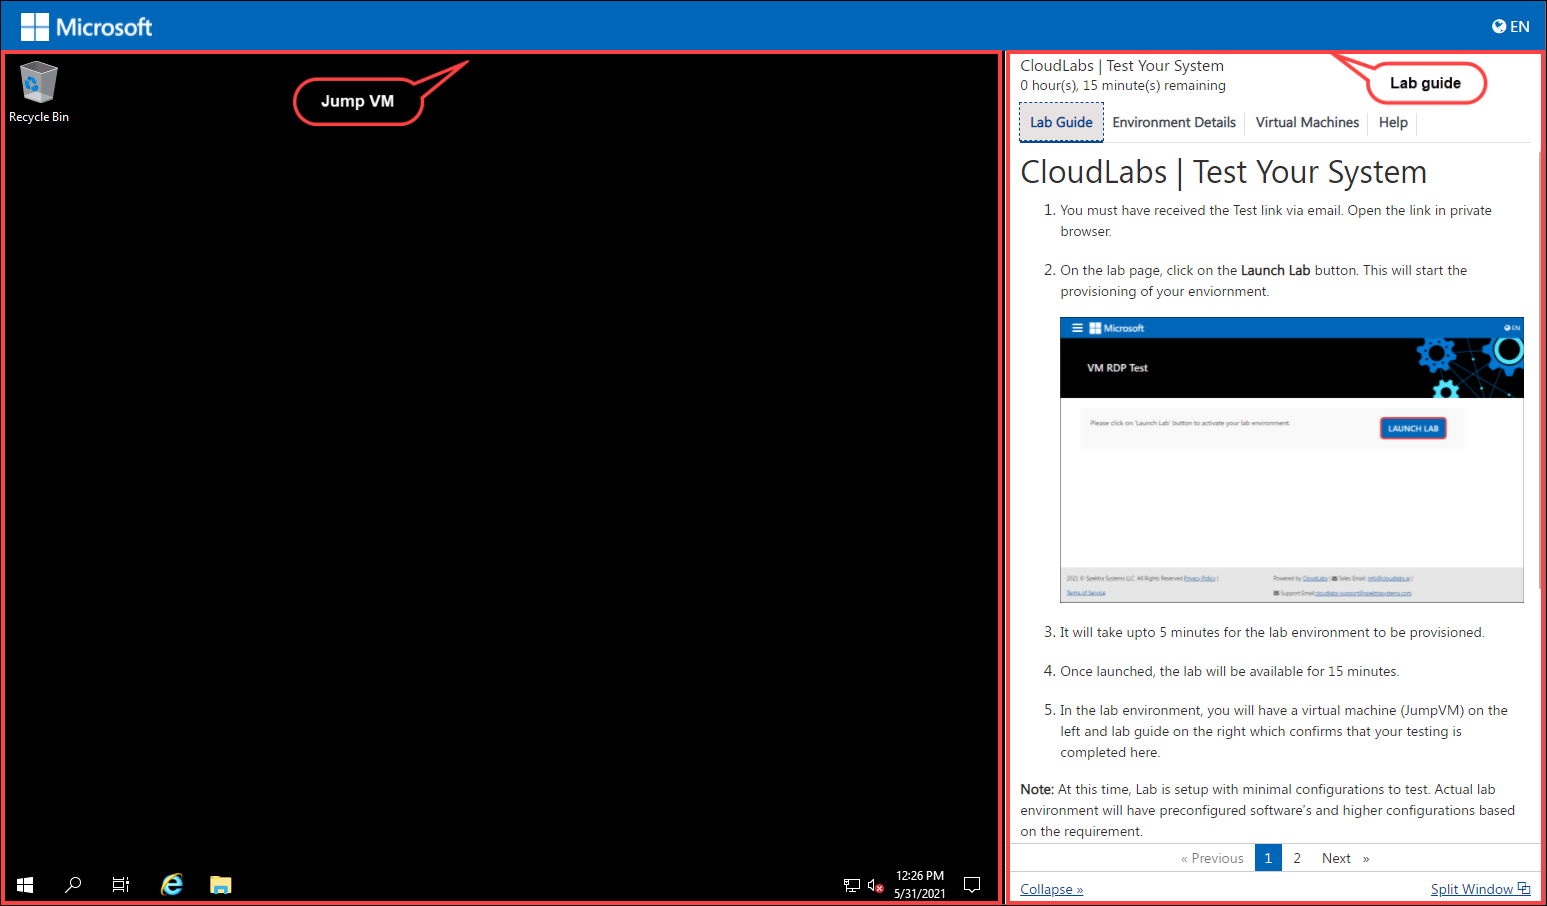
Task: Click the Launch Lab screenshot thumbnail
Action: coord(1291,460)
